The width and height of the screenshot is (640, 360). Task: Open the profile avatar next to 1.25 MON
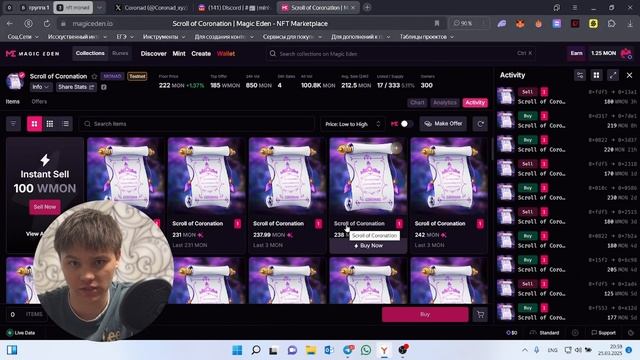click(626, 53)
